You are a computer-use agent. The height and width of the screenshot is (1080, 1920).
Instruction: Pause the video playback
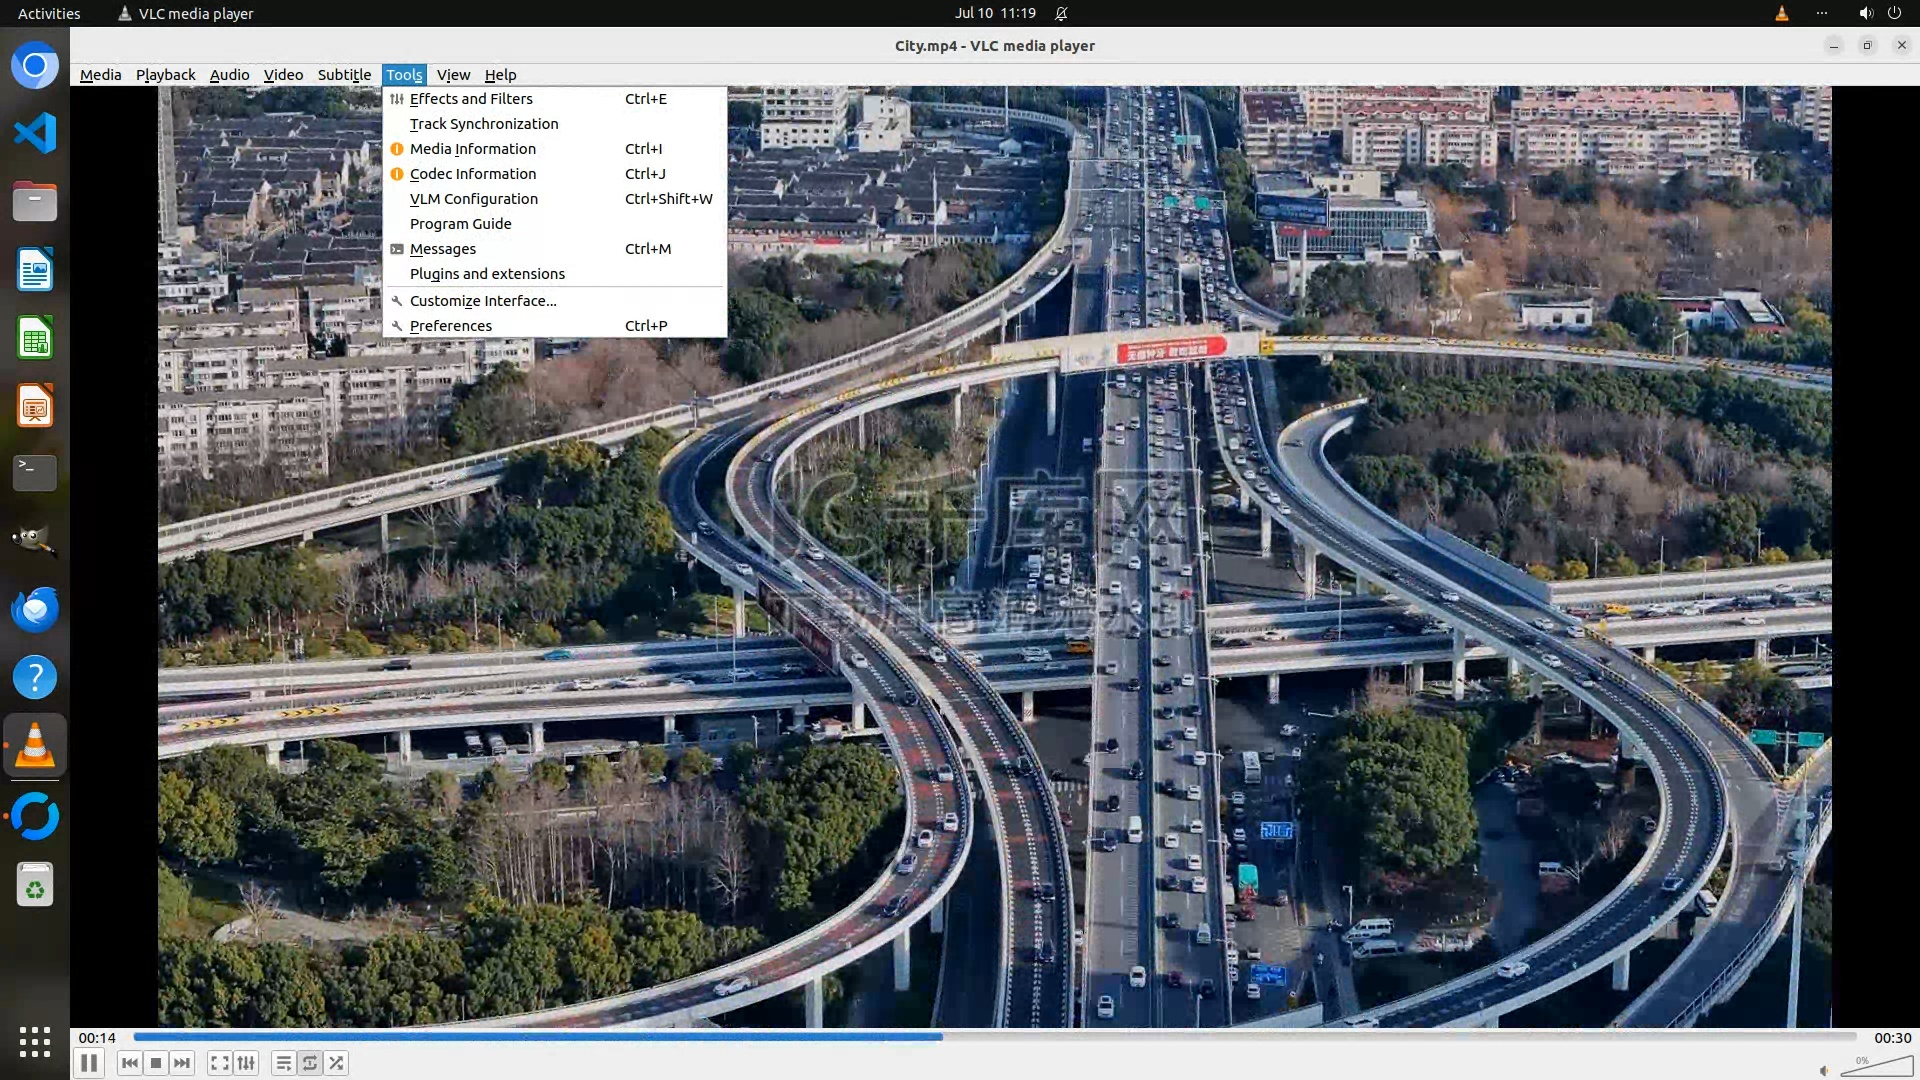(x=89, y=1063)
